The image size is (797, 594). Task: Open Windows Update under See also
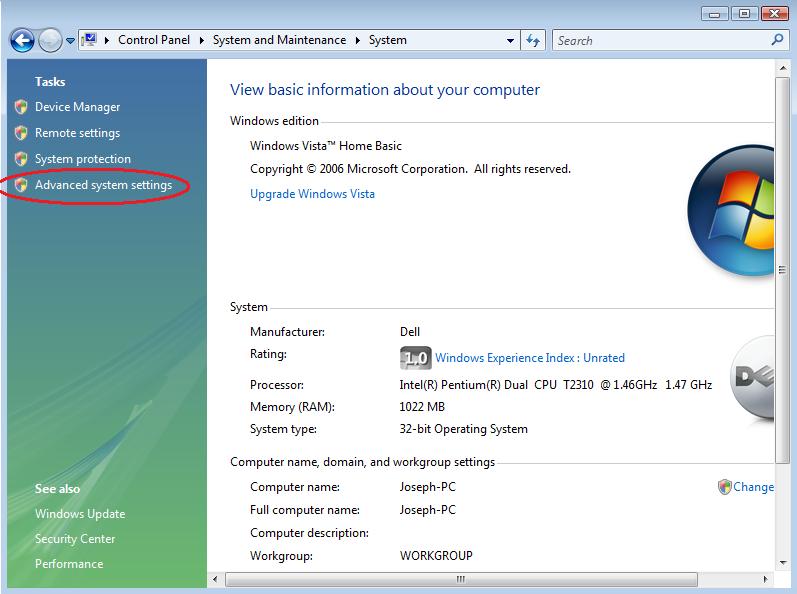(x=80, y=514)
